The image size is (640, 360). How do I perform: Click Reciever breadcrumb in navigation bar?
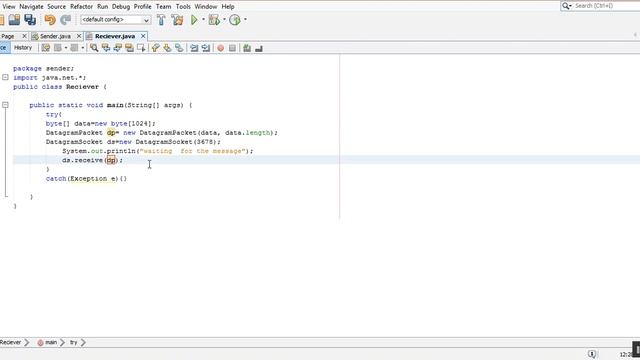pyautogui.click(x=11, y=342)
